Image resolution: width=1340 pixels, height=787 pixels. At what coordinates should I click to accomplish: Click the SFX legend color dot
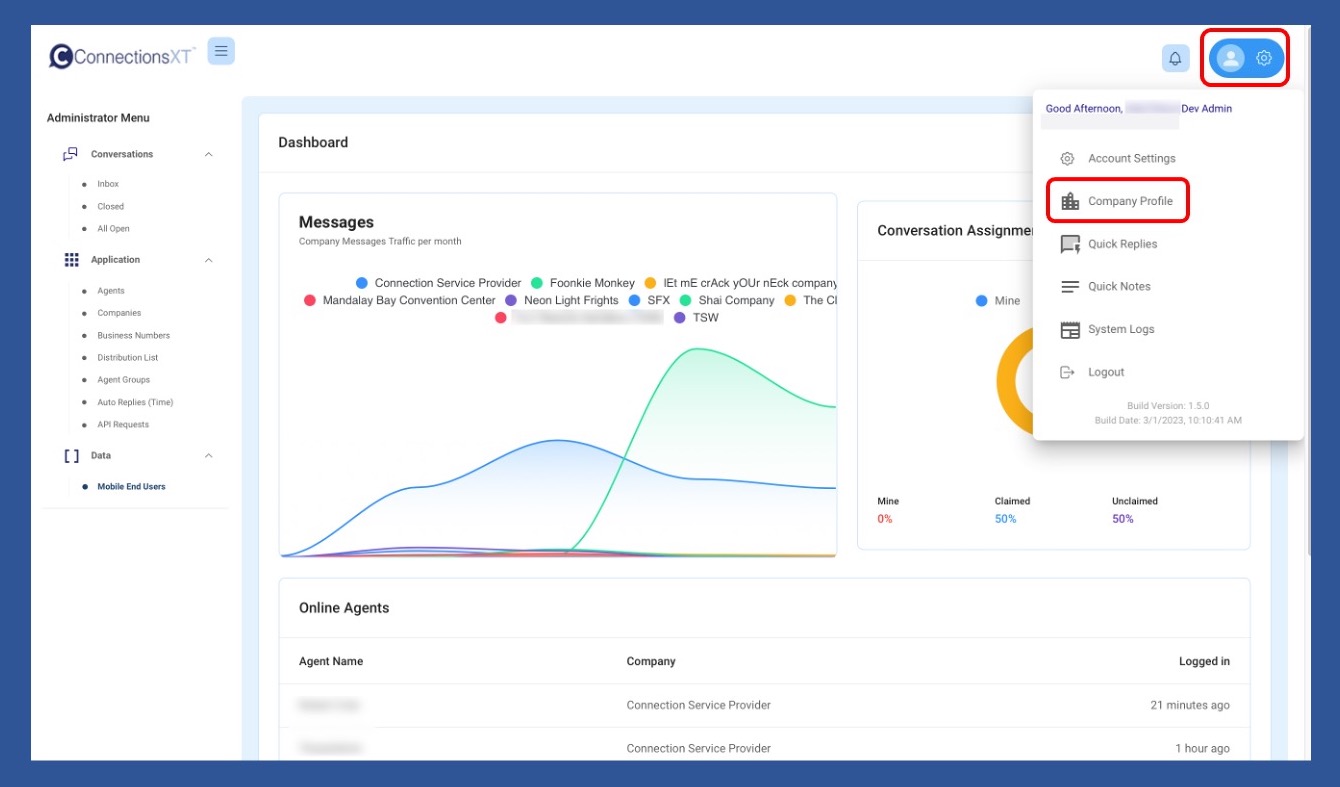(635, 300)
